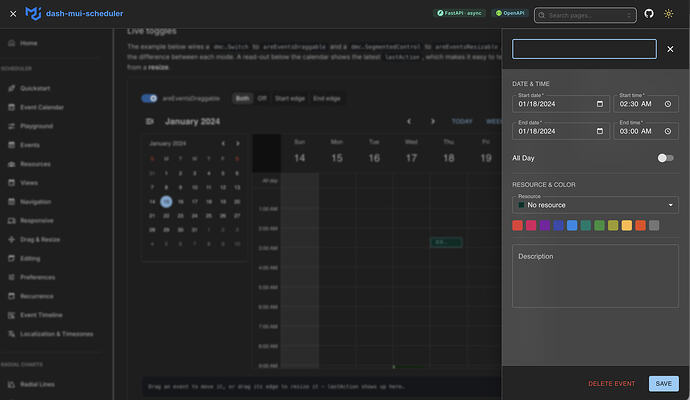Open the Start date calendar picker icon

click(x=599, y=104)
